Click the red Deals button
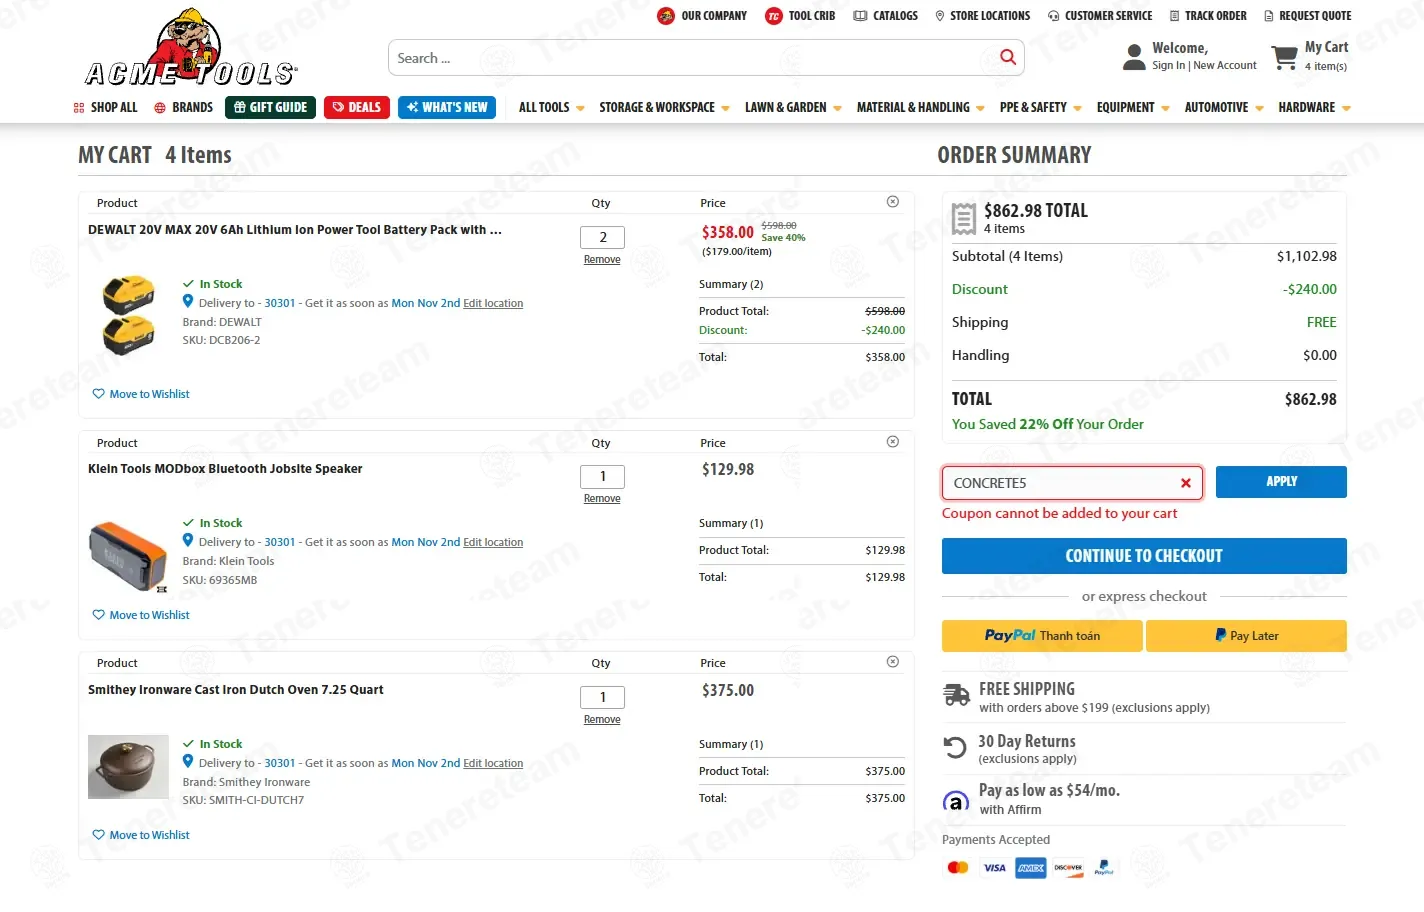The width and height of the screenshot is (1424, 912). (357, 107)
